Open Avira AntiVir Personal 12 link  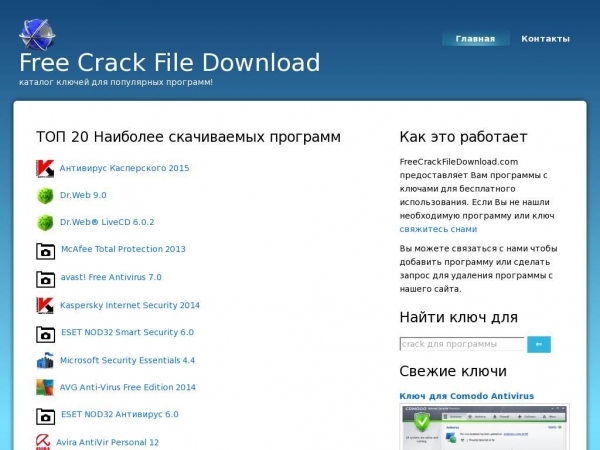coord(108,442)
